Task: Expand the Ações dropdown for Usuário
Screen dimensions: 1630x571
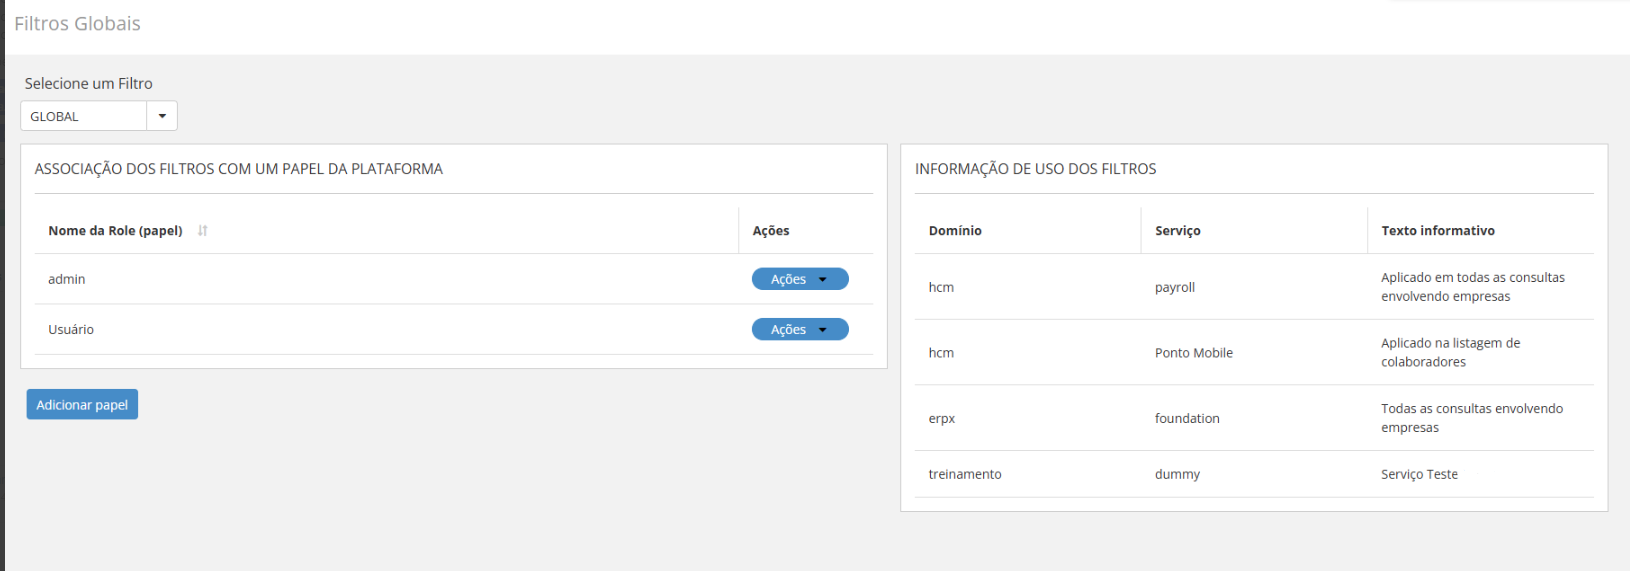Action: point(799,329)
